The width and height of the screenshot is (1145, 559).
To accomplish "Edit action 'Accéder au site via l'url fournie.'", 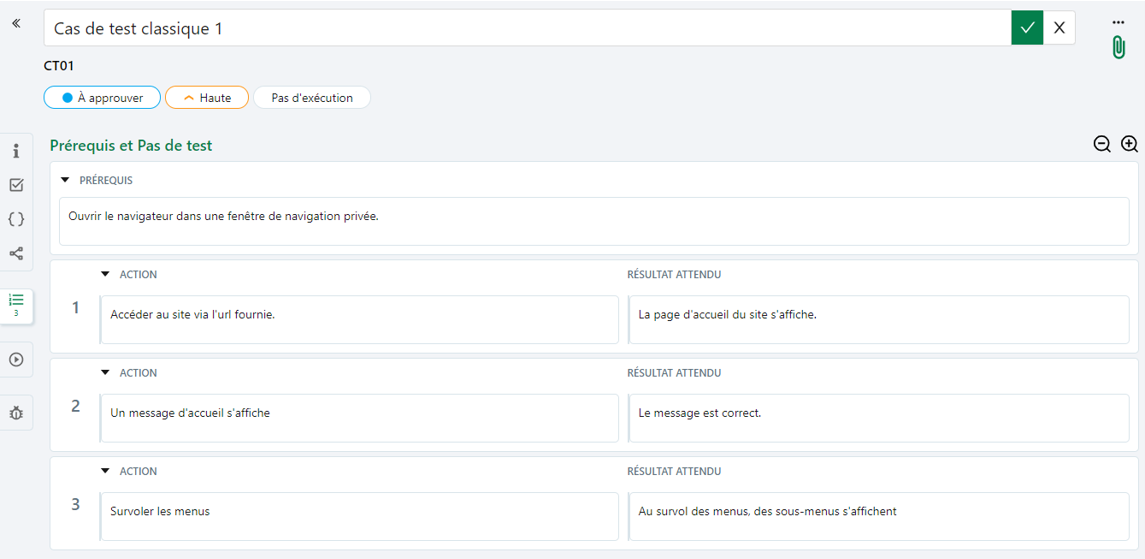I will (x=359, y=320).
